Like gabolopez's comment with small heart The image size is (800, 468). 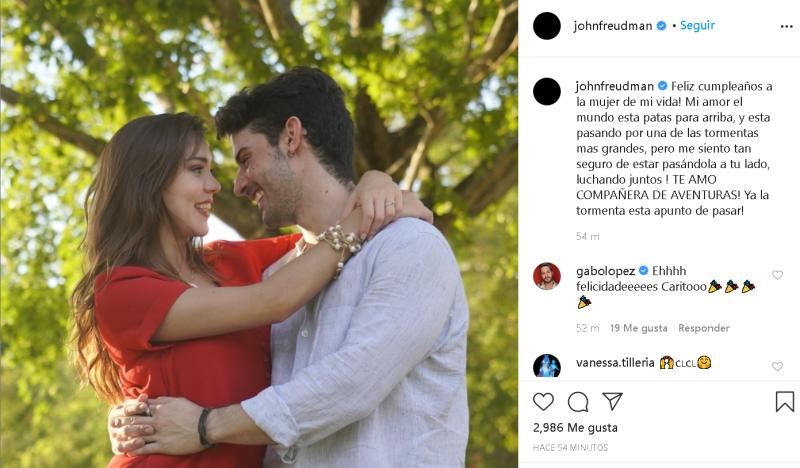[777, 275]
